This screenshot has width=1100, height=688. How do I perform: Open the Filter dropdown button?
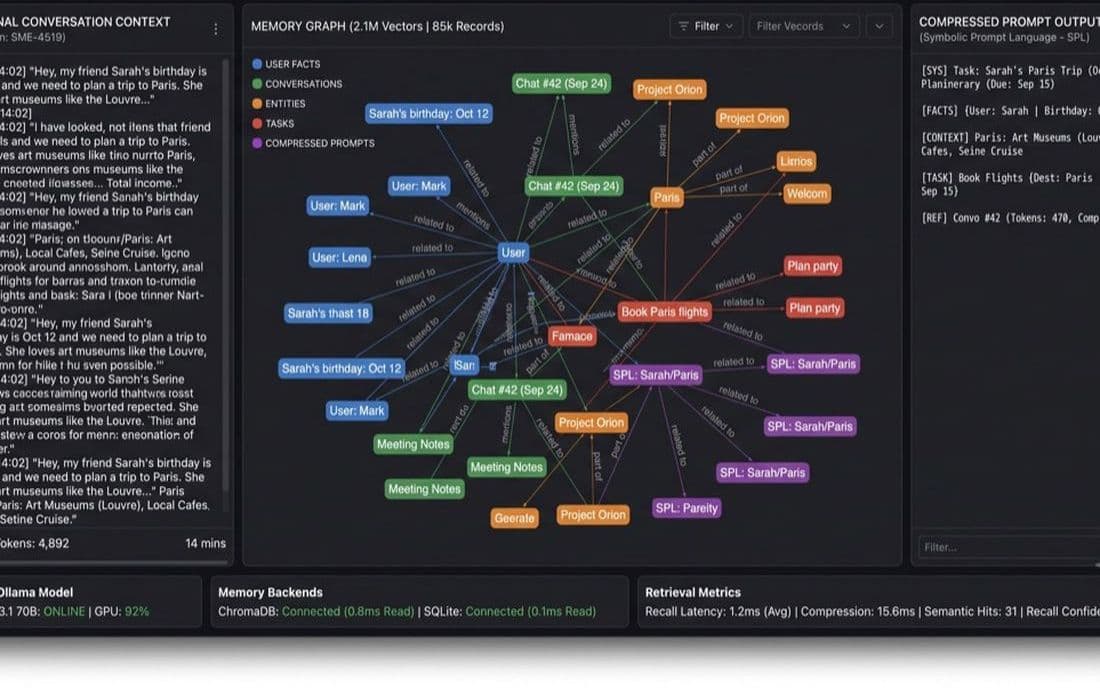pyautogui.click(x=706, y=26)
